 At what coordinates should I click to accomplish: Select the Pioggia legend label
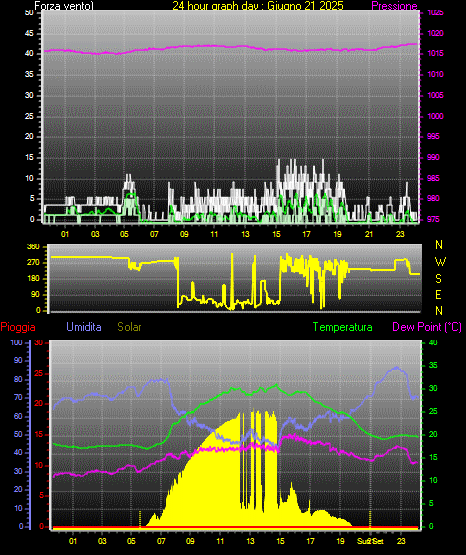click(18, 327)
